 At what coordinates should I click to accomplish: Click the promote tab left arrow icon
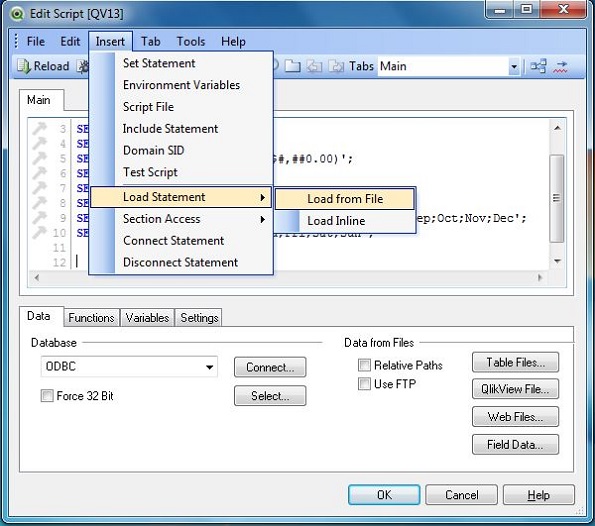pyautogui.click(x=314, y=66)
